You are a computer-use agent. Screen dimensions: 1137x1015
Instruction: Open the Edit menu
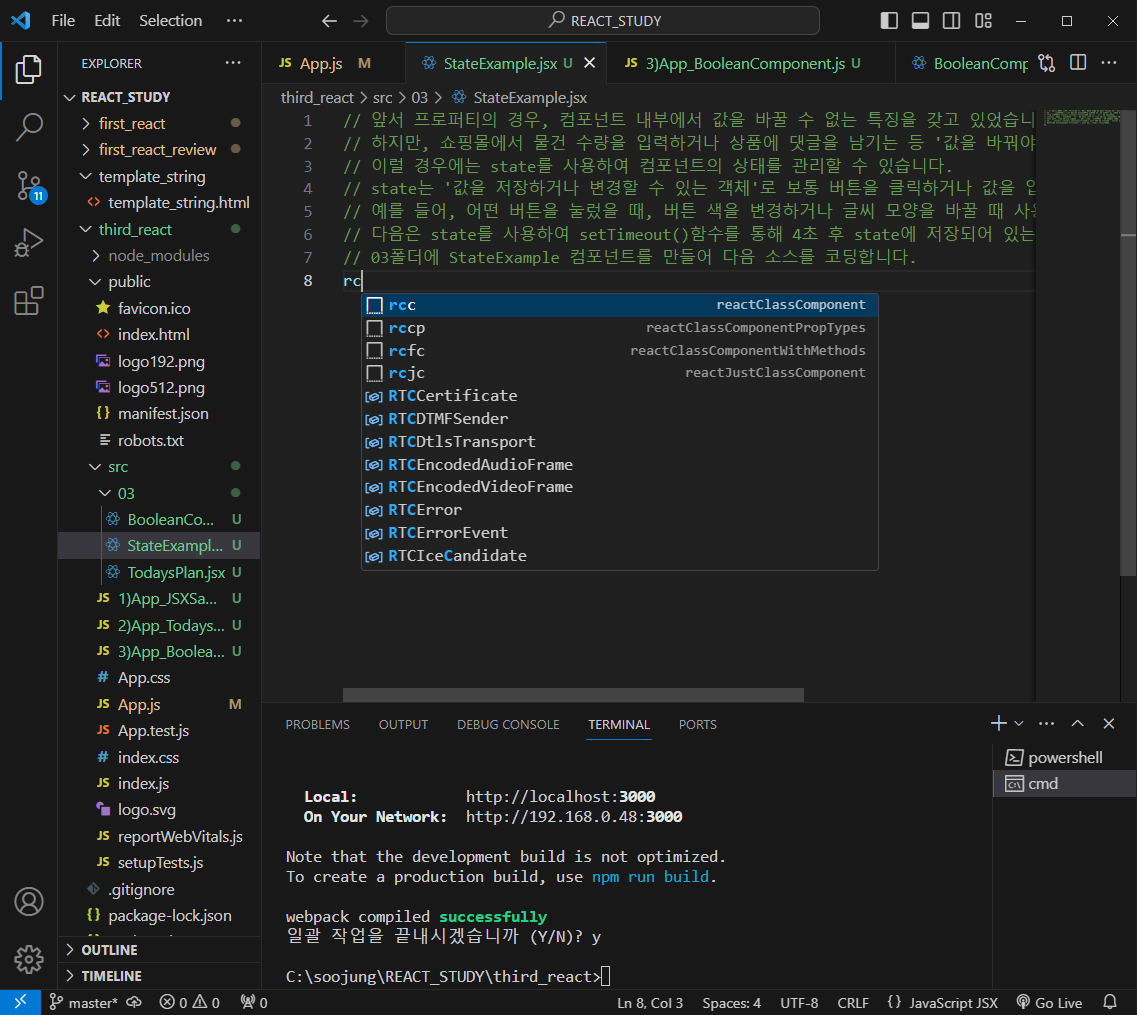click(107, 21)
